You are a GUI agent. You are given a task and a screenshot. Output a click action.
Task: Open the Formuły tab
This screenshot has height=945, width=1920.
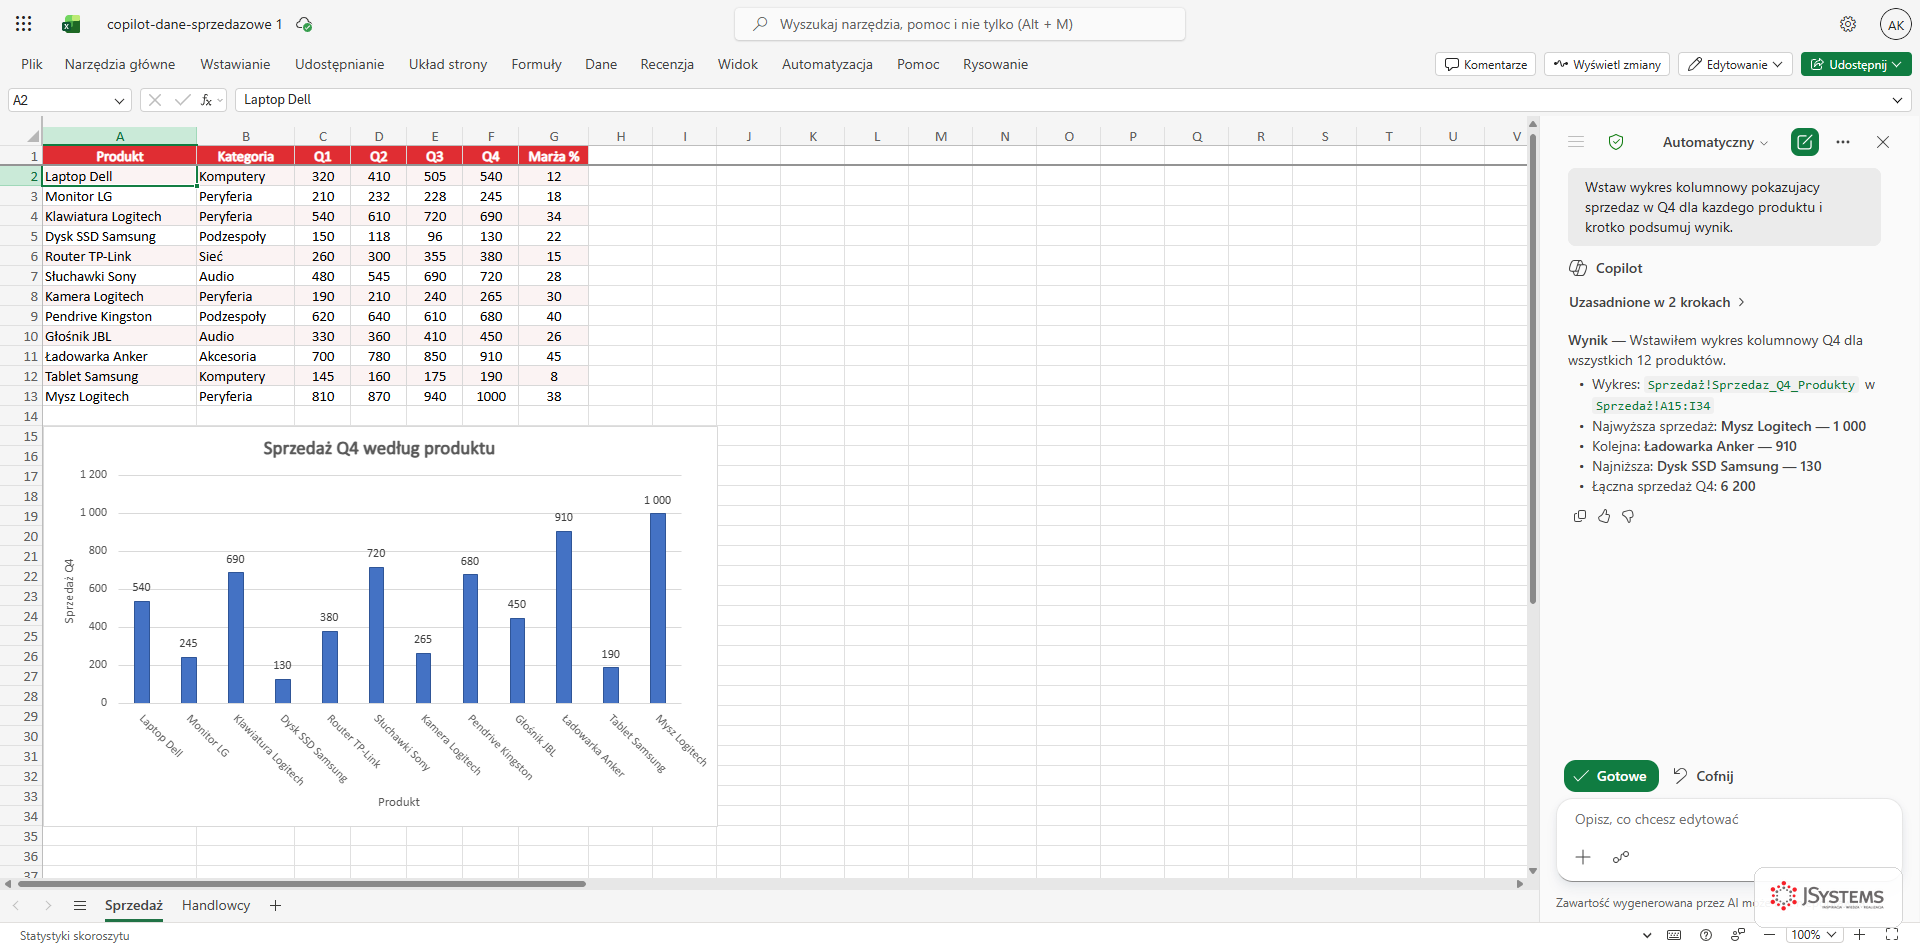tap(536, 64)
